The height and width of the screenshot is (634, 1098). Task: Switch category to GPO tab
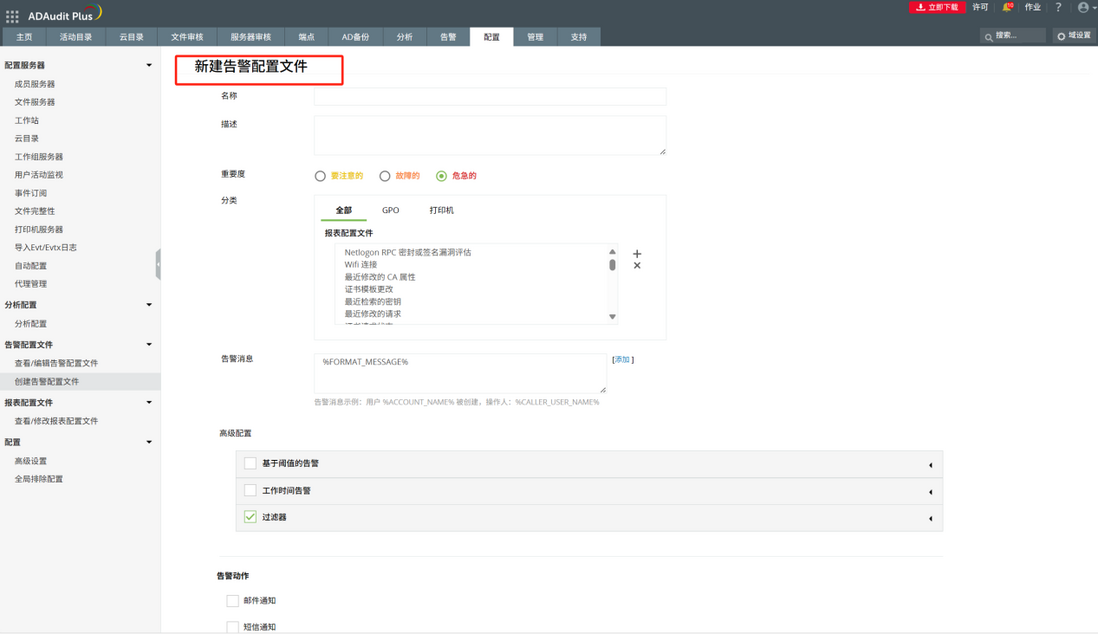pyautogui.click(x=391, y=210)
